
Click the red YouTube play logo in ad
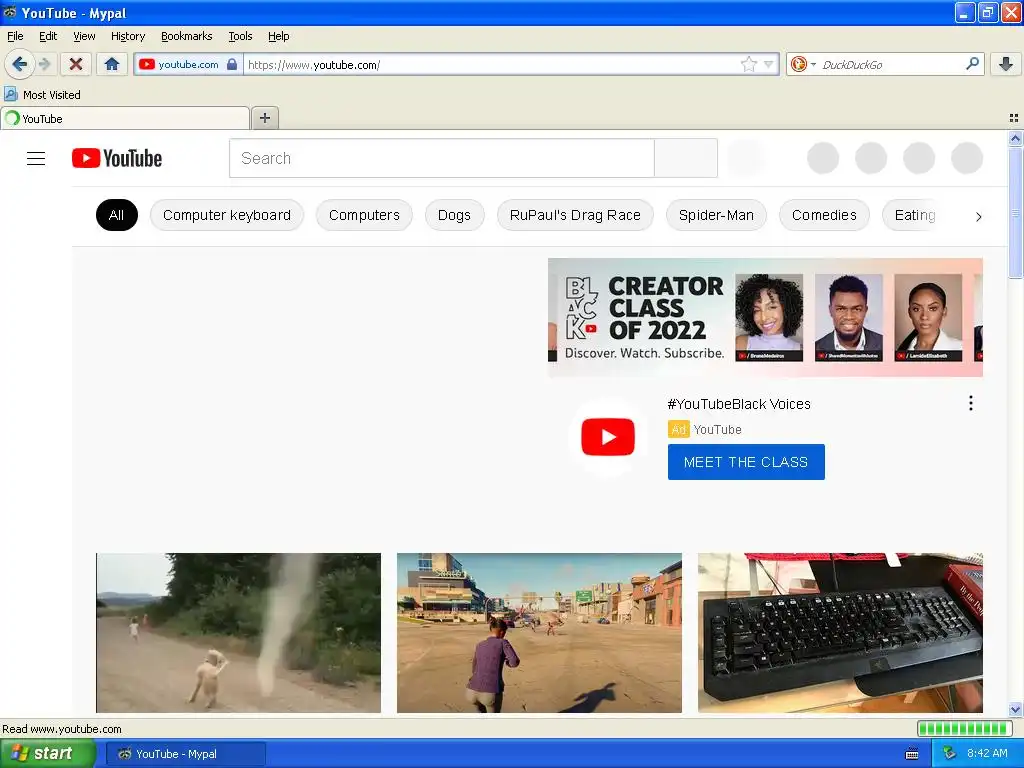(608, 437)
